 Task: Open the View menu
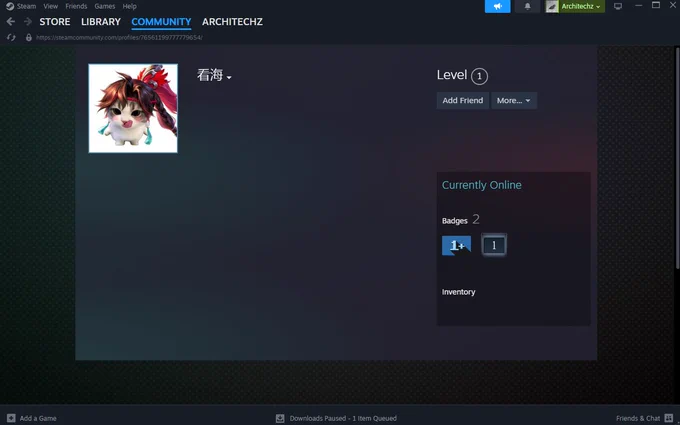coord(50,6)
